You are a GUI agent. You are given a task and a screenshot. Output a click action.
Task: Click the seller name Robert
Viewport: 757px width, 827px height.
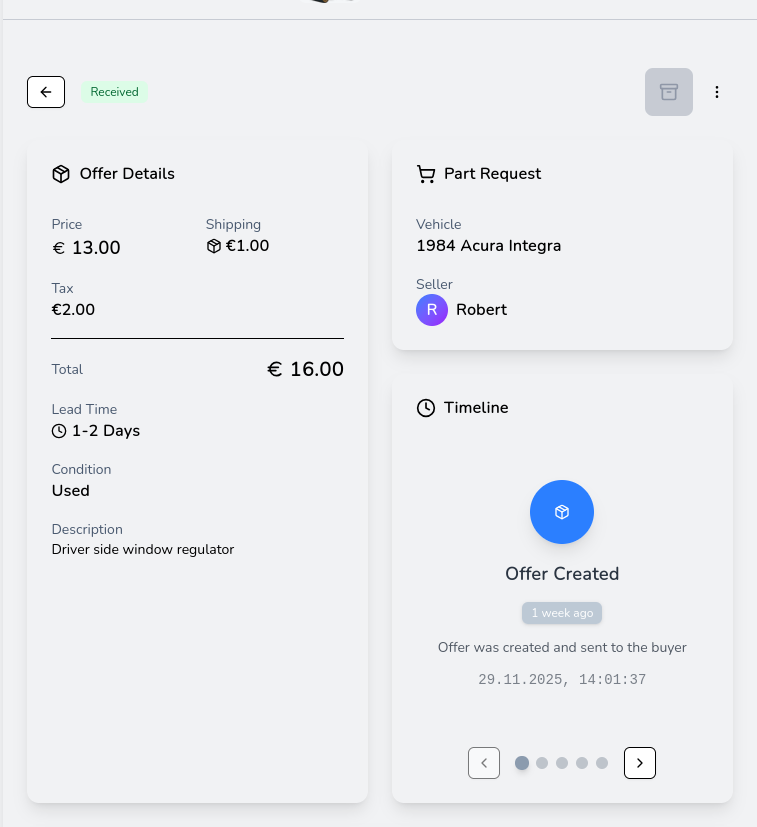click(481, 310)
